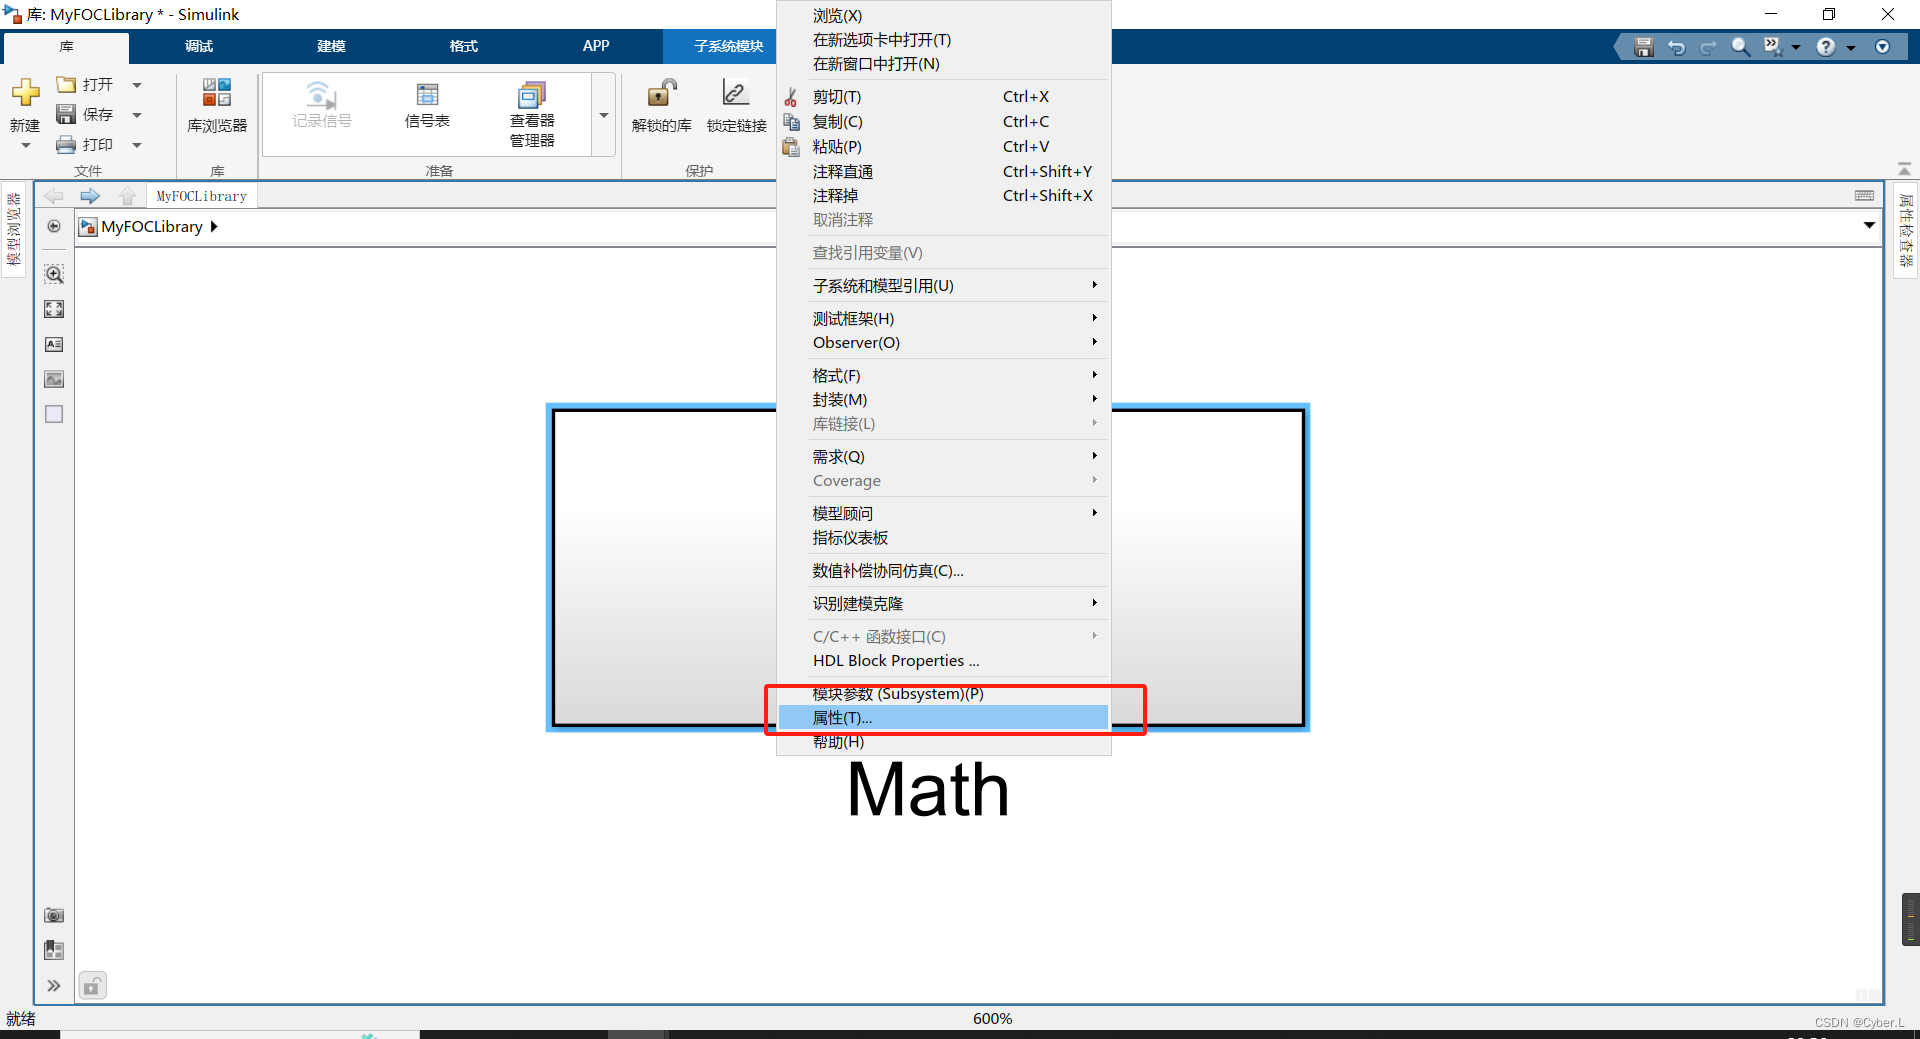Image resolution: width=1920 pixels, height=1039 pixels.
Task: Choose 注释掉 in context menu
Action: 943,196
